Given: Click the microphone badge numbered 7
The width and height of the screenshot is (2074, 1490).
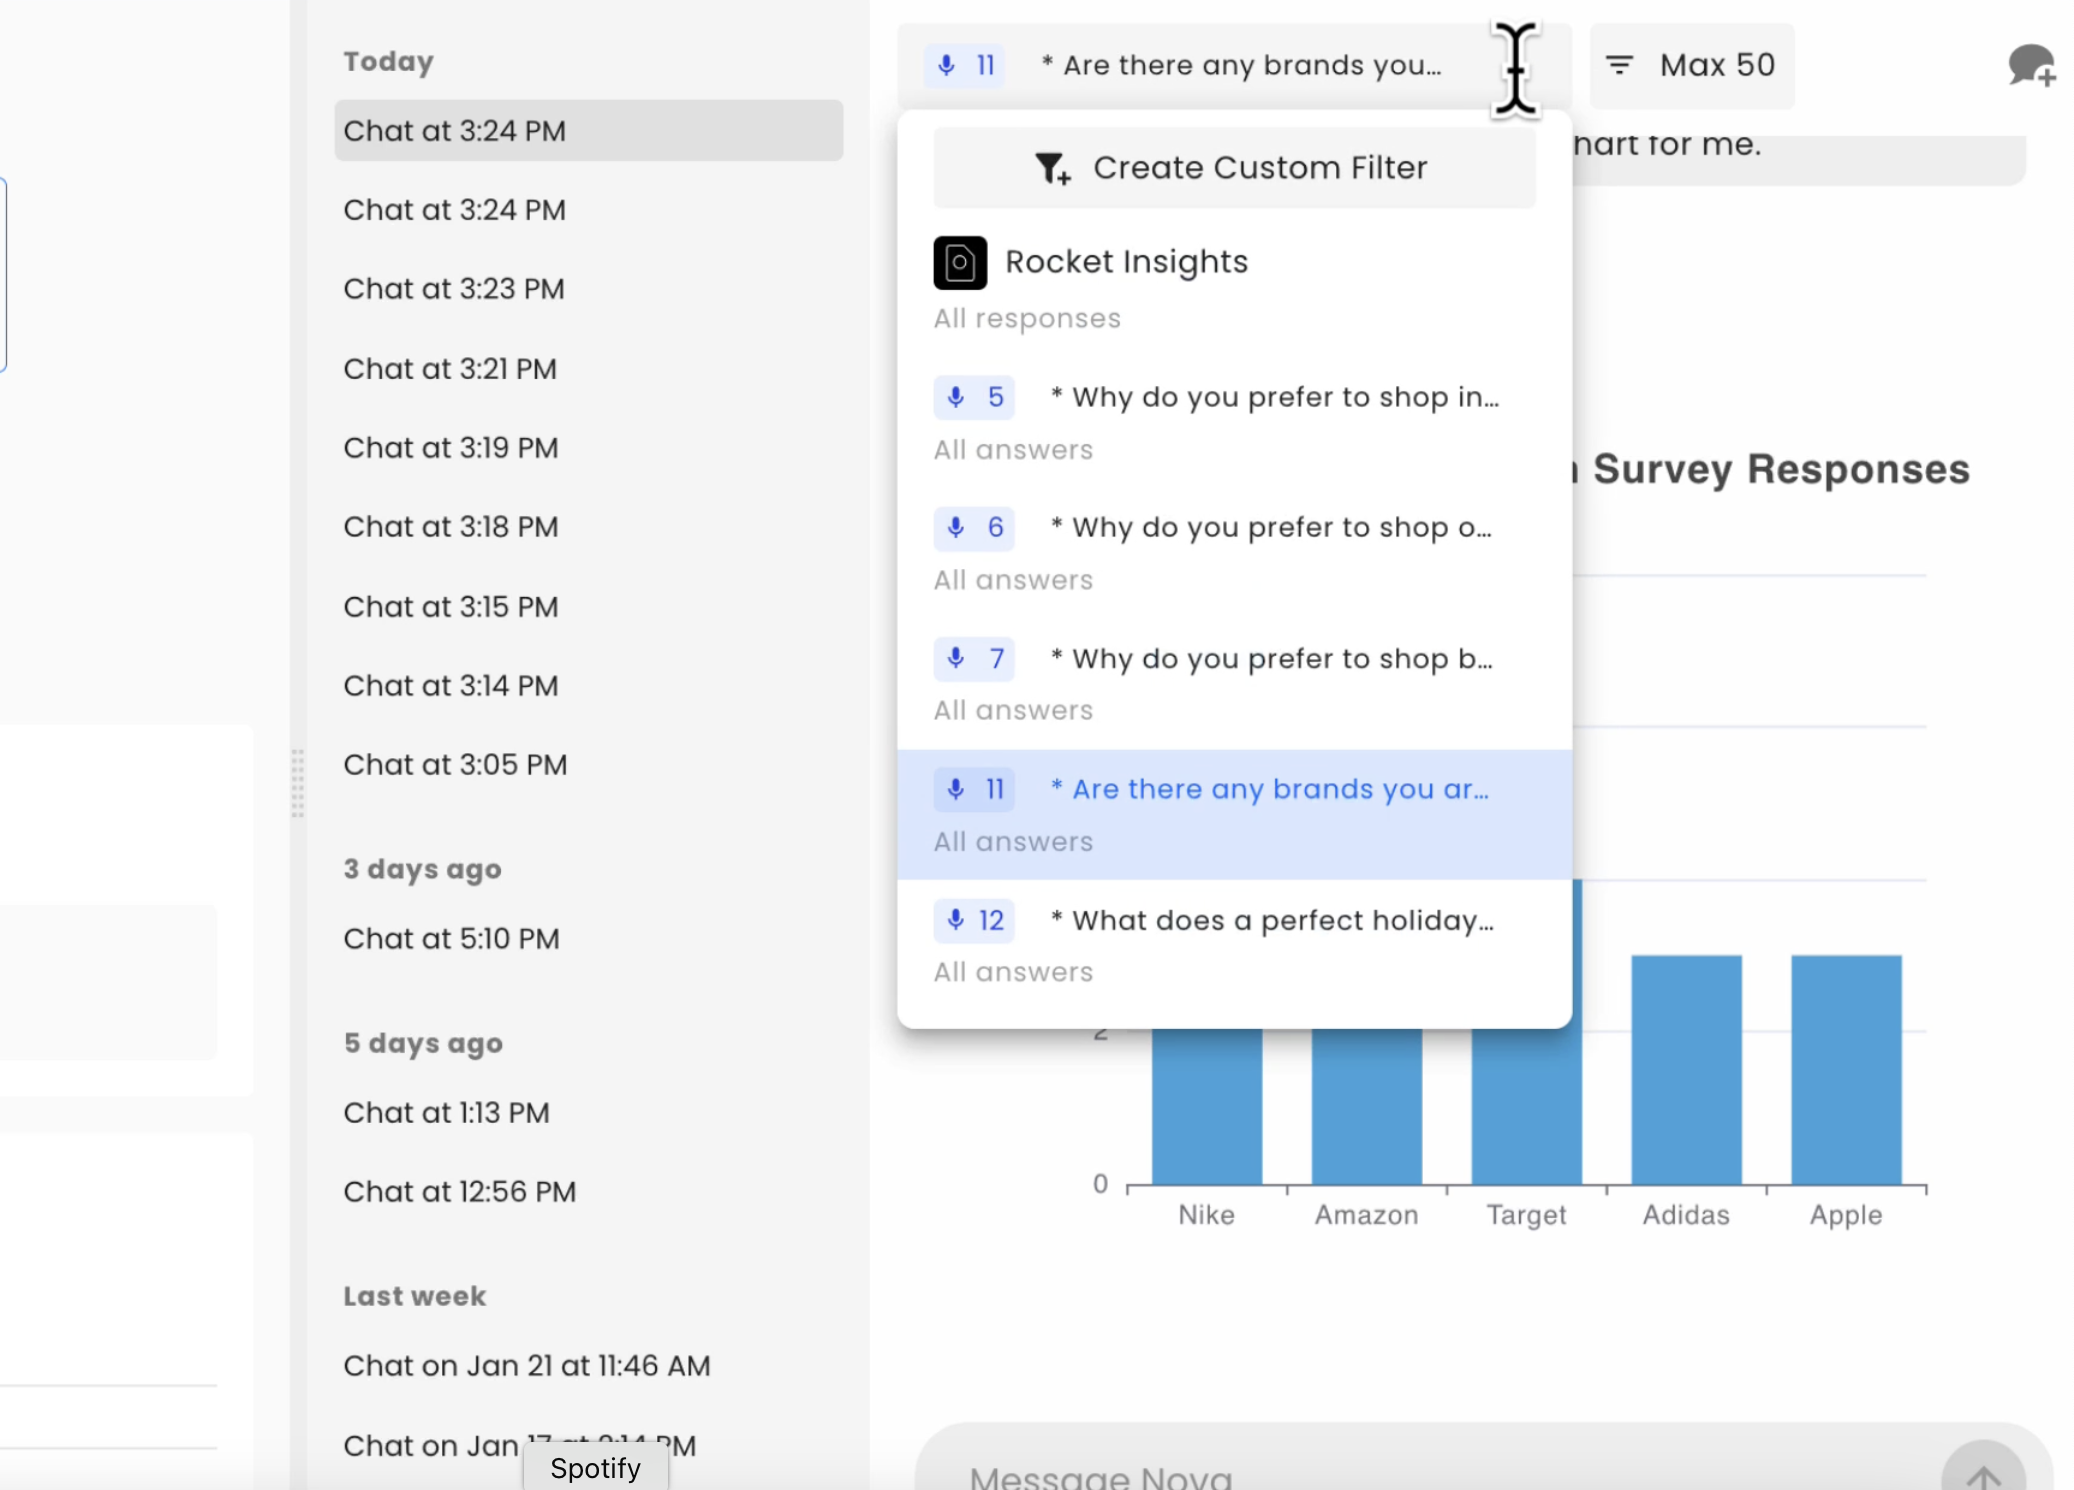Looking at the screenshot, I should click(x=974, y=658).
